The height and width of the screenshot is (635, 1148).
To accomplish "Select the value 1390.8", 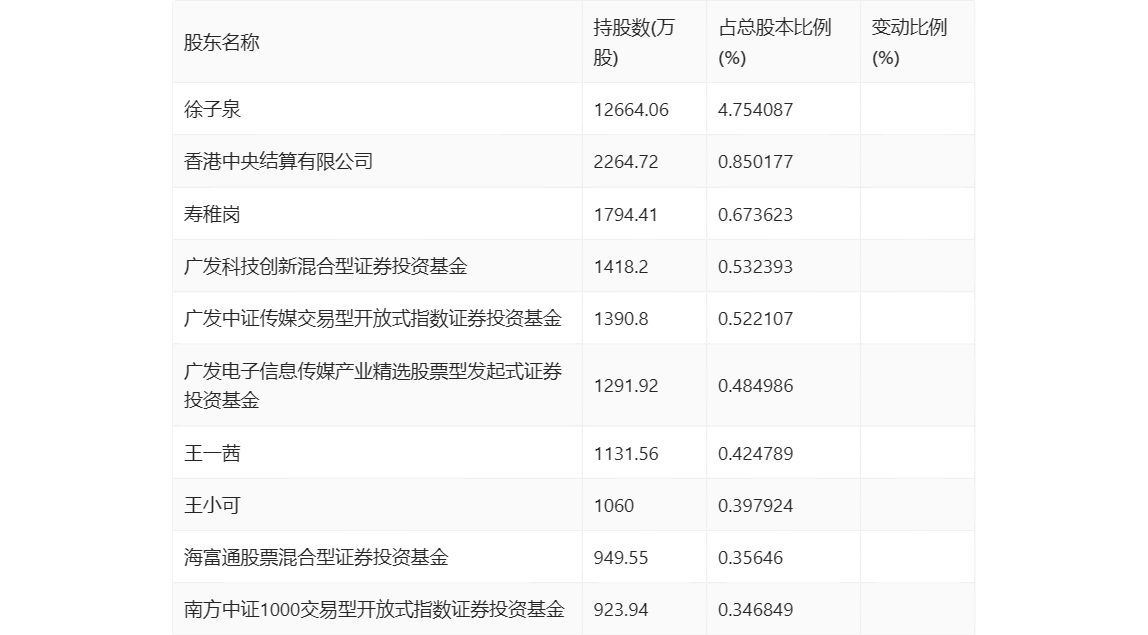I will click(x=621, y=319).
